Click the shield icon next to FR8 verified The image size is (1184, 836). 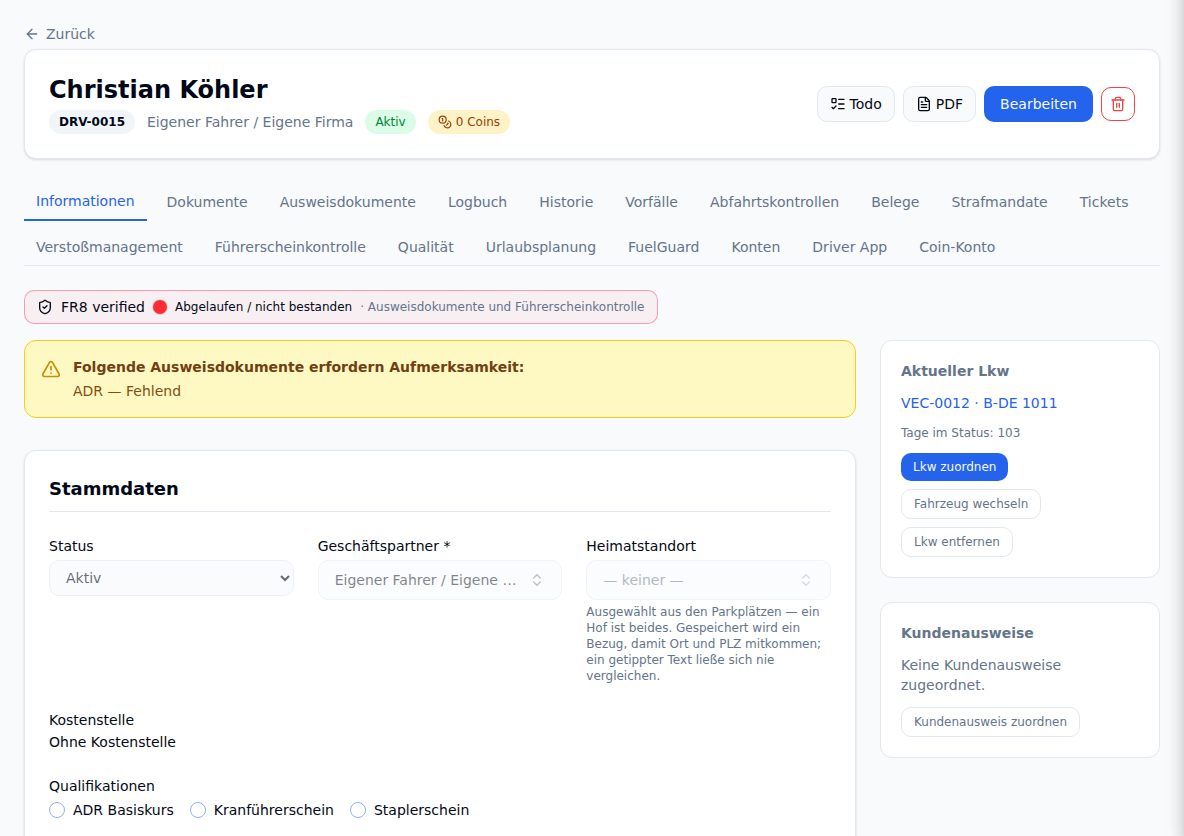pyautogui.click(x=45, y=307)
